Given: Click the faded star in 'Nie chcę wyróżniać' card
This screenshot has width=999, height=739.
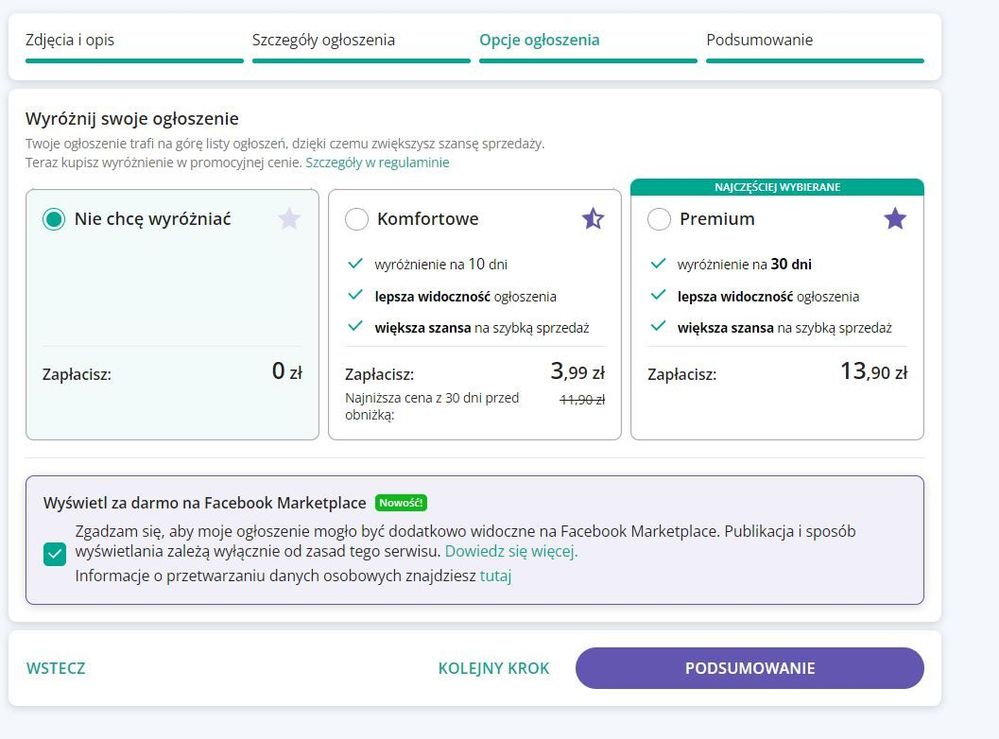Looking at the screenshot, I should click(289, 219).
